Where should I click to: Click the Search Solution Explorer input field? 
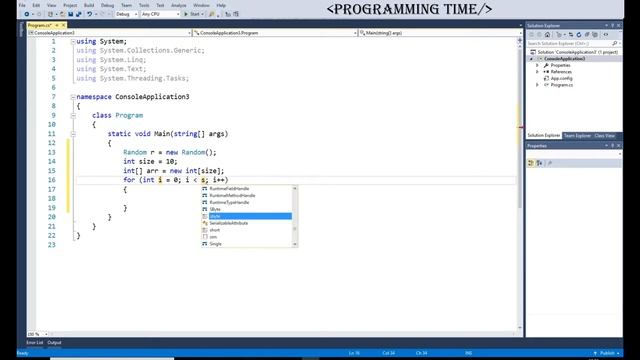pyautogui.click(x=569, y=43)
